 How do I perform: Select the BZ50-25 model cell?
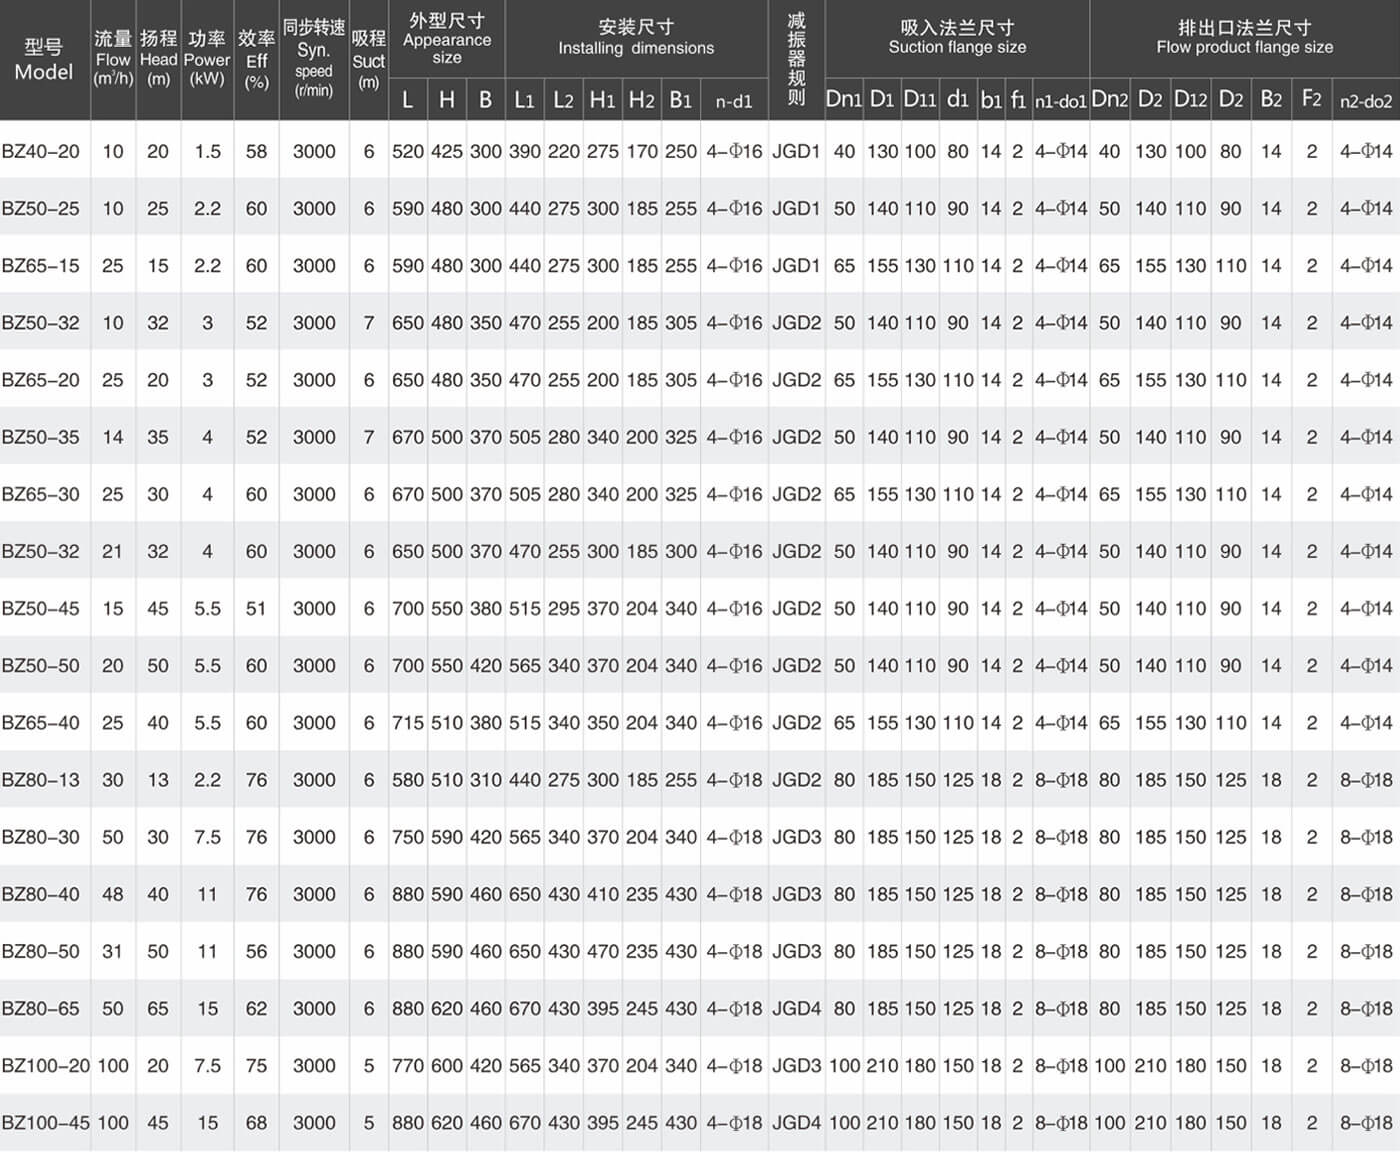click(x=41, y=208)
